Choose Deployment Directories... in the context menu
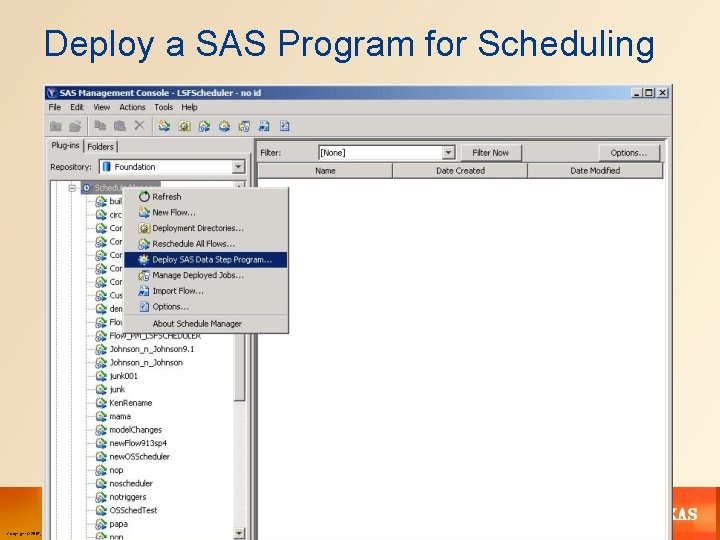 [x=206, y=228]
